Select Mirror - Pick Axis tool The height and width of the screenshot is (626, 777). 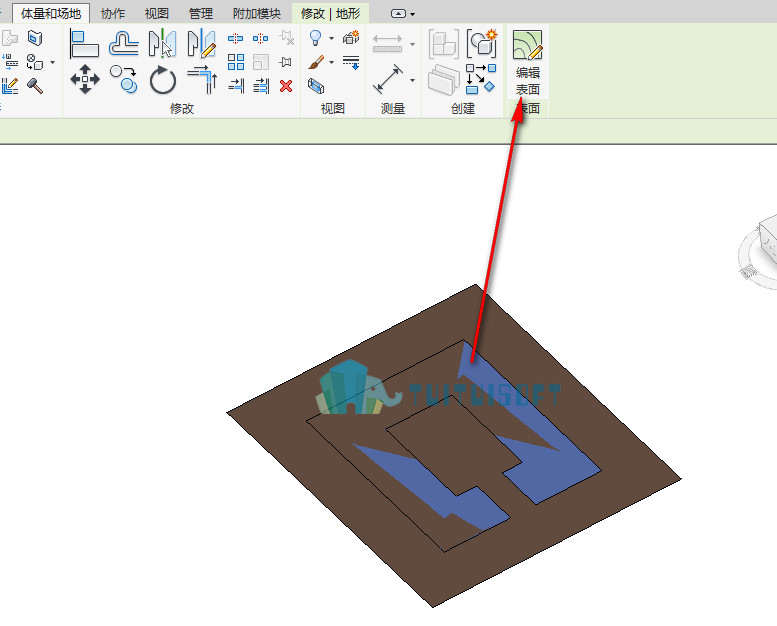[163, 43]
